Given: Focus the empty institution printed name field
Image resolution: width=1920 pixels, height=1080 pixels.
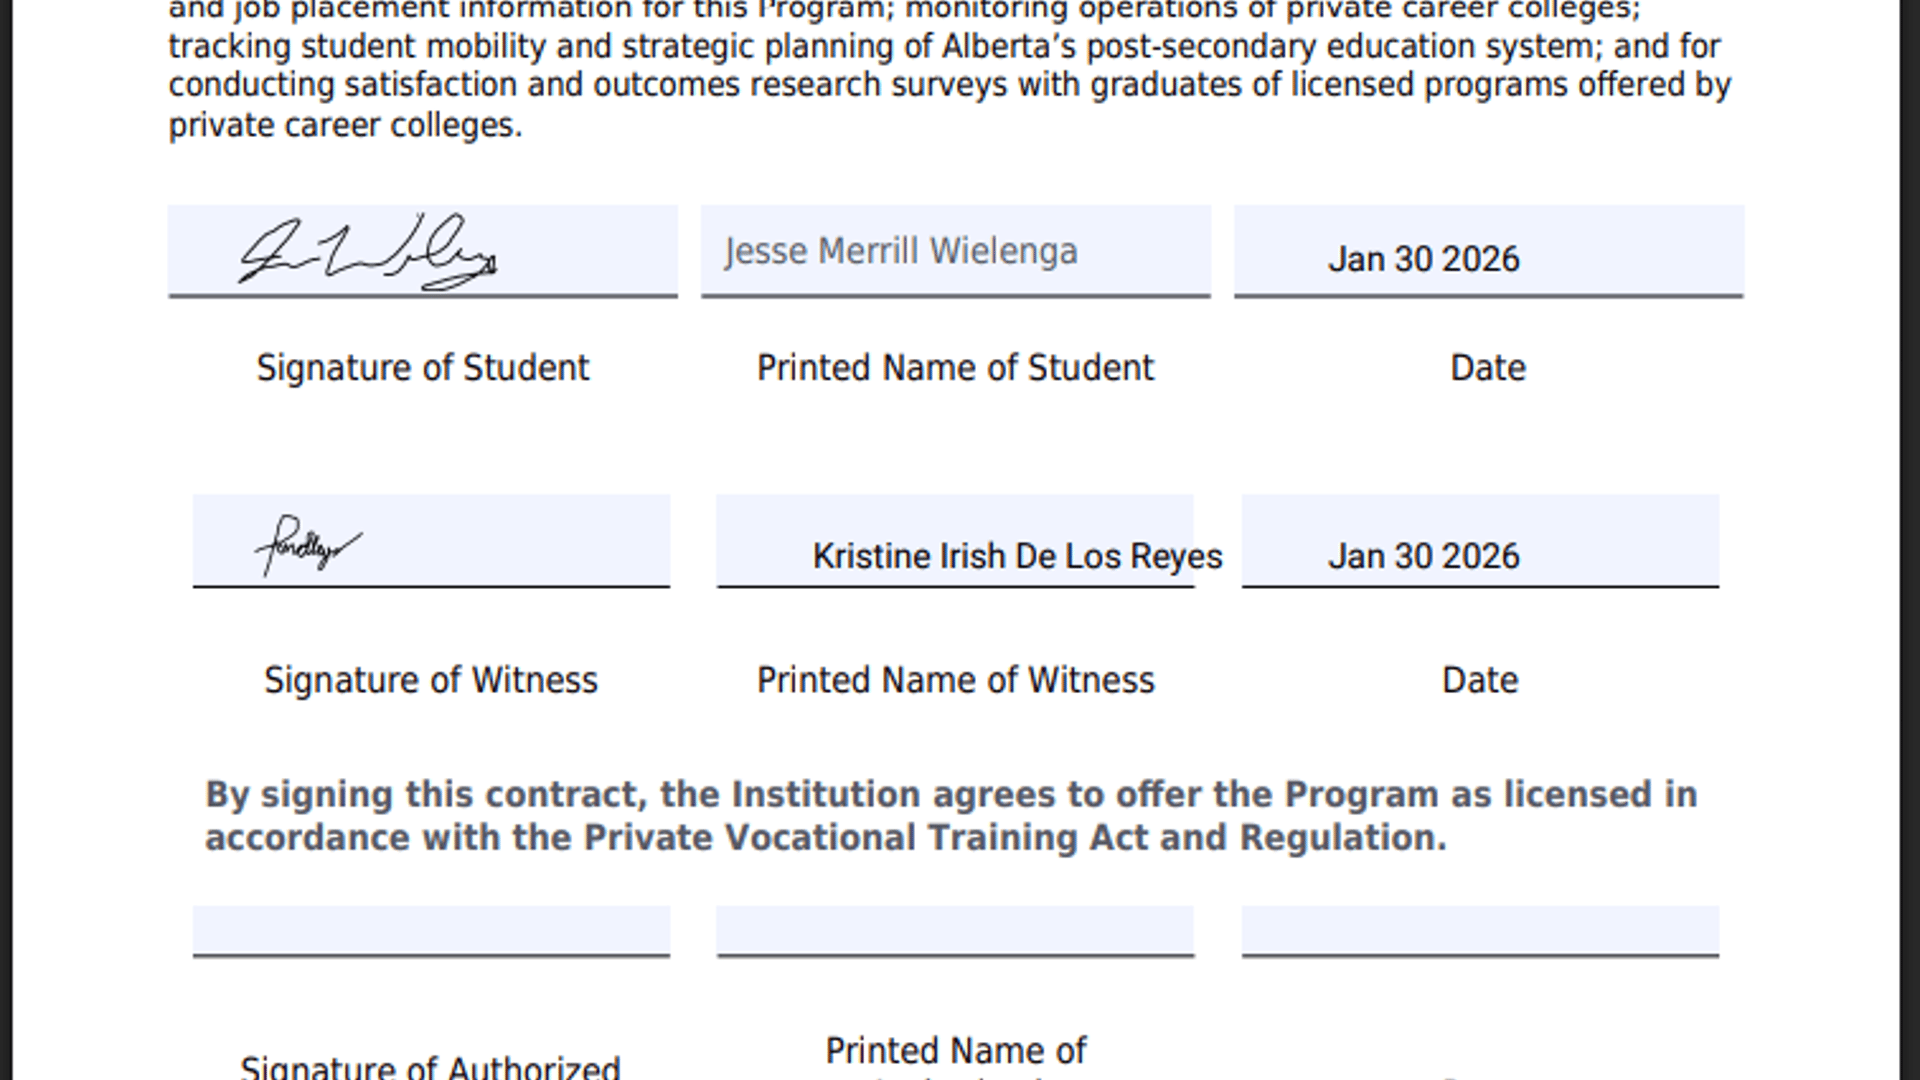Looking at the screenshot, I should tap(955, 930).
